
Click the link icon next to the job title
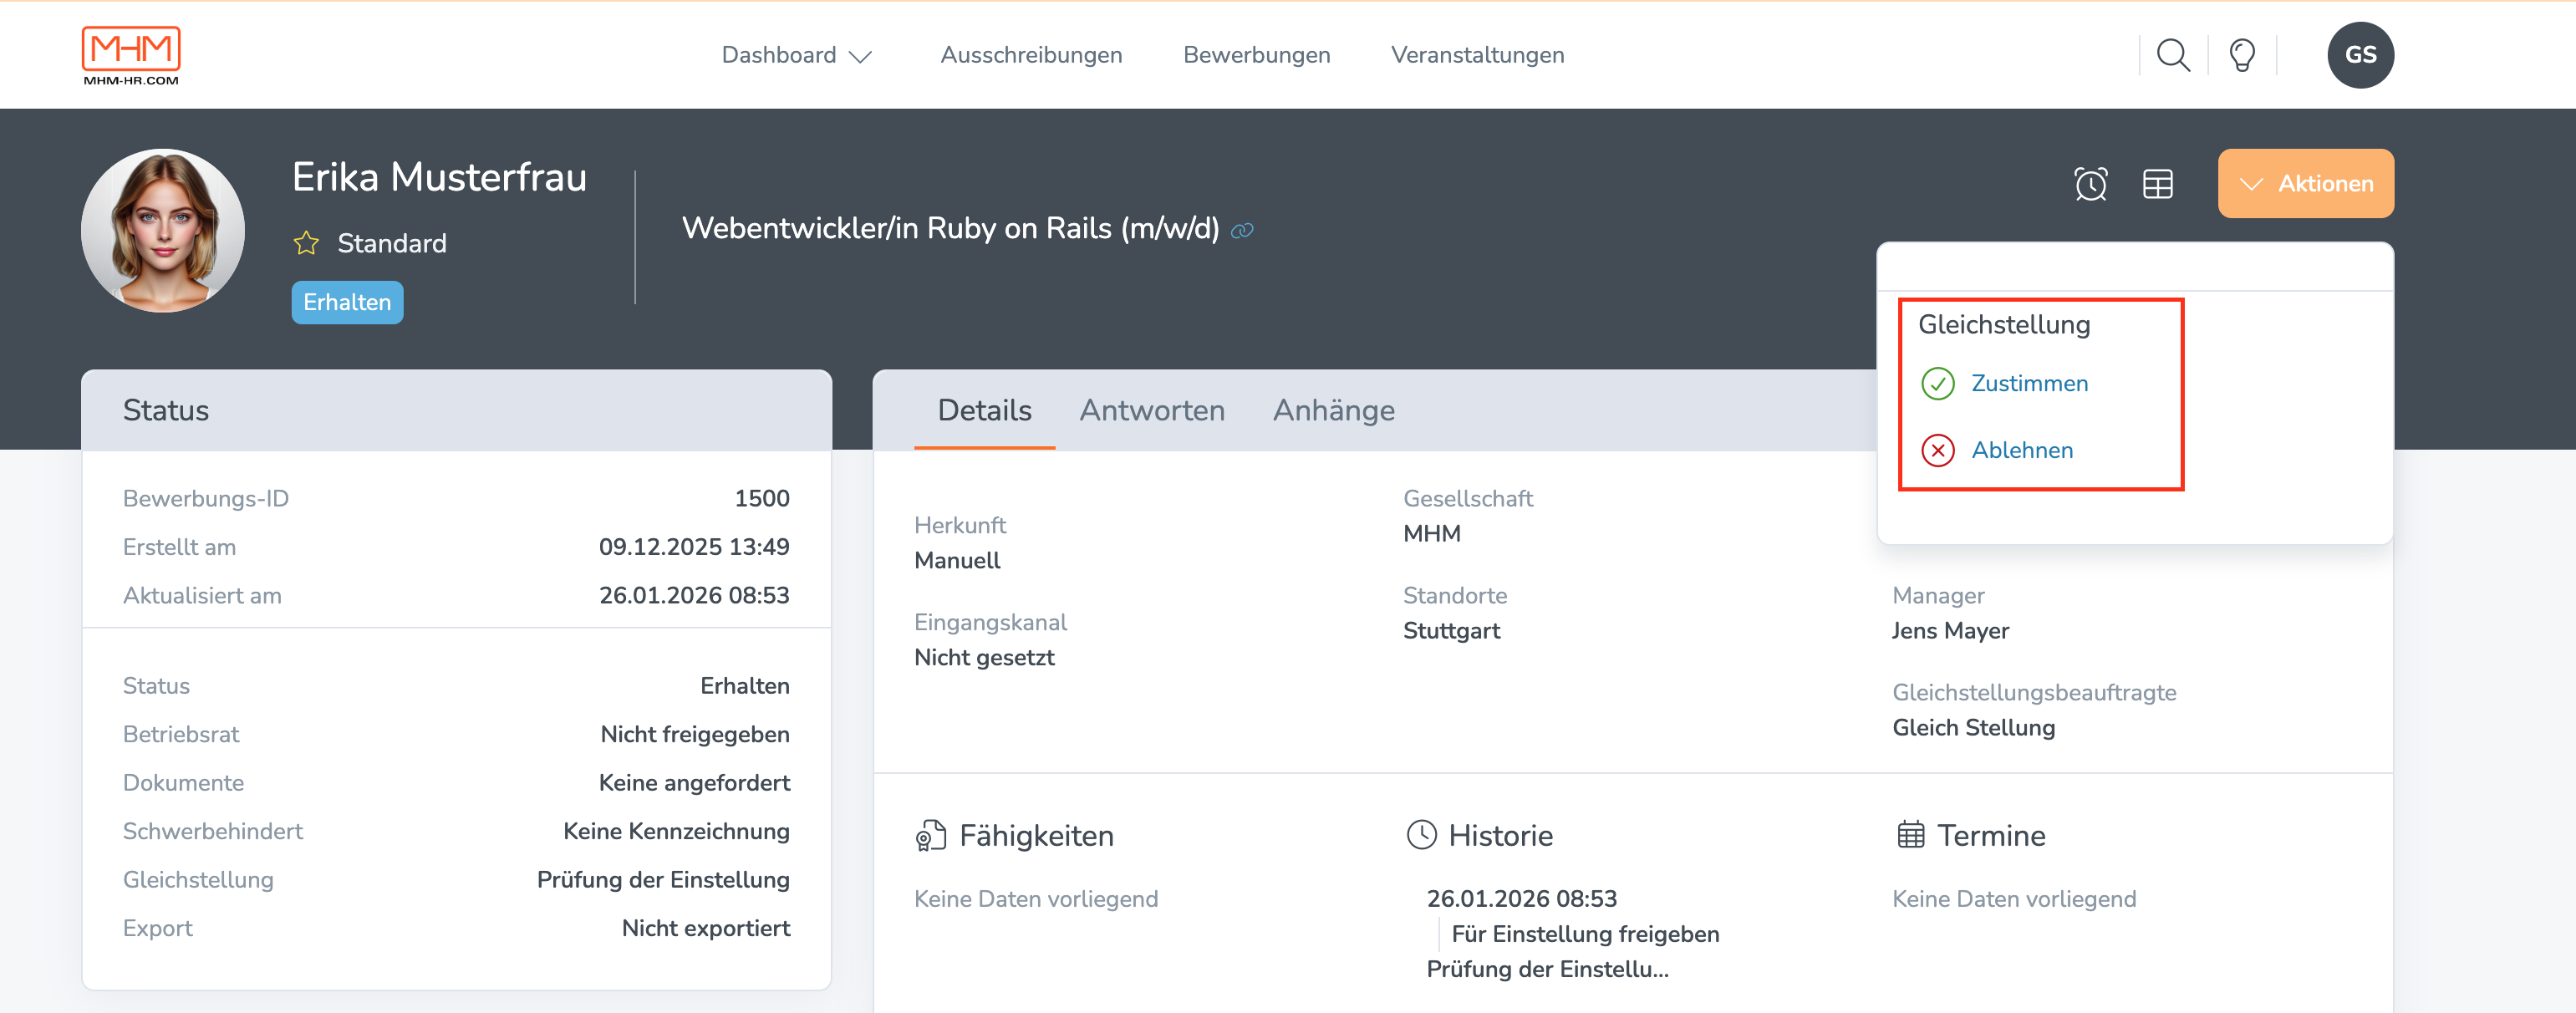1243,230
